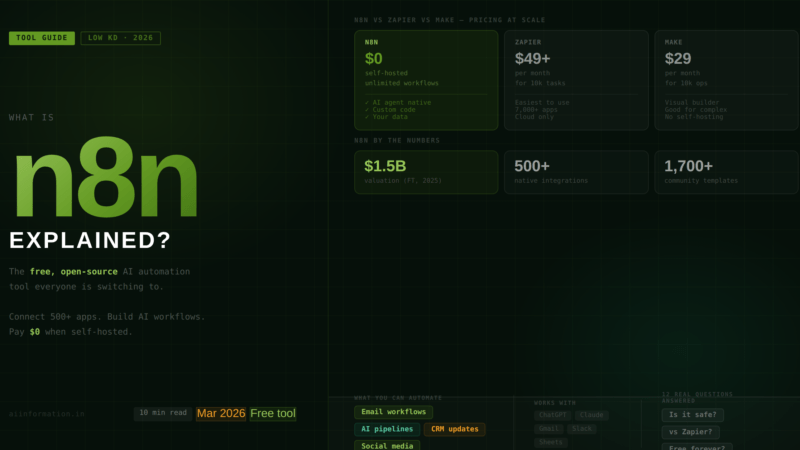
Task: Click the 'Easiest to use' Zapier line
Action: (x=542, y=103)
